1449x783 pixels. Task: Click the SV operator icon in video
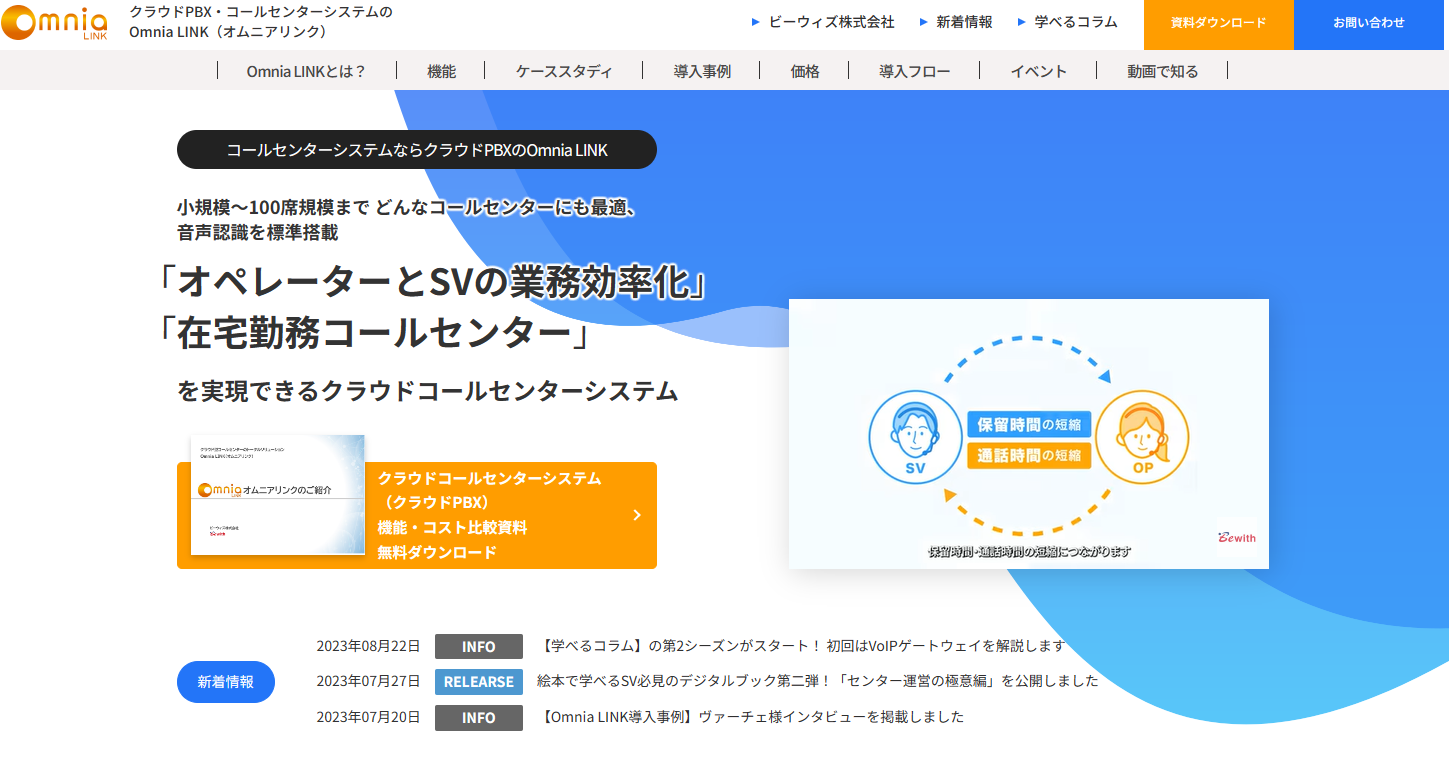[916, 438]
